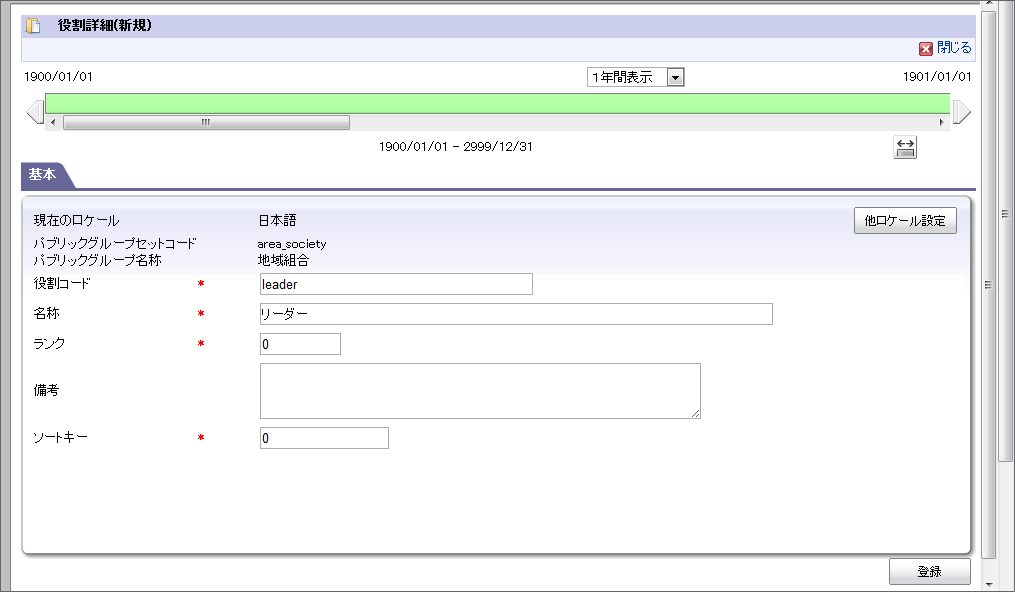Image resolution: width=1015 pixels, height=592 pixels.
Task: Click the green term bar on timeline
Action: point(497,104)
